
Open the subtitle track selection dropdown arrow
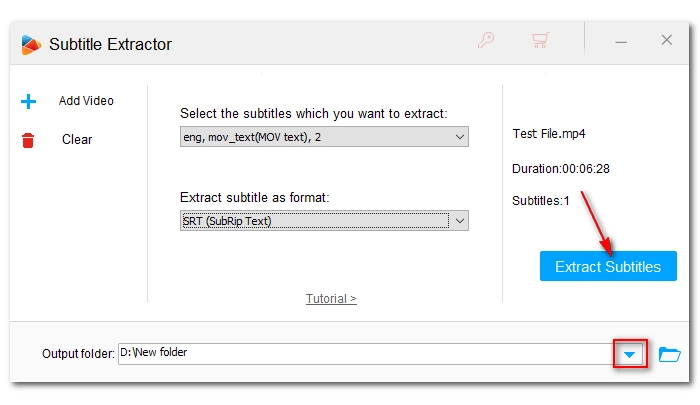tap(460, 137)
